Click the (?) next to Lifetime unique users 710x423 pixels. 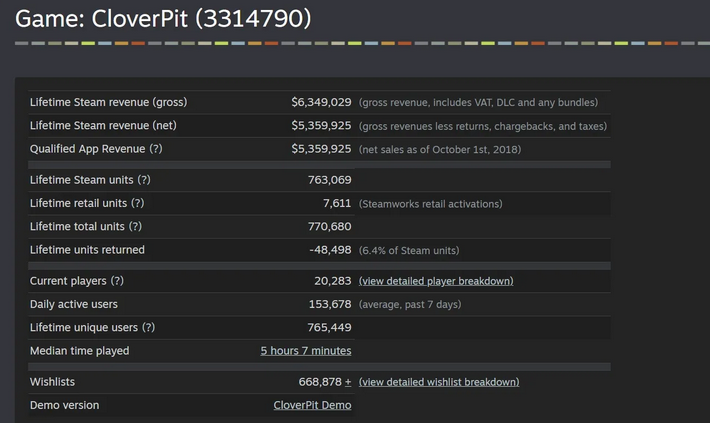(x=148, y=328)
